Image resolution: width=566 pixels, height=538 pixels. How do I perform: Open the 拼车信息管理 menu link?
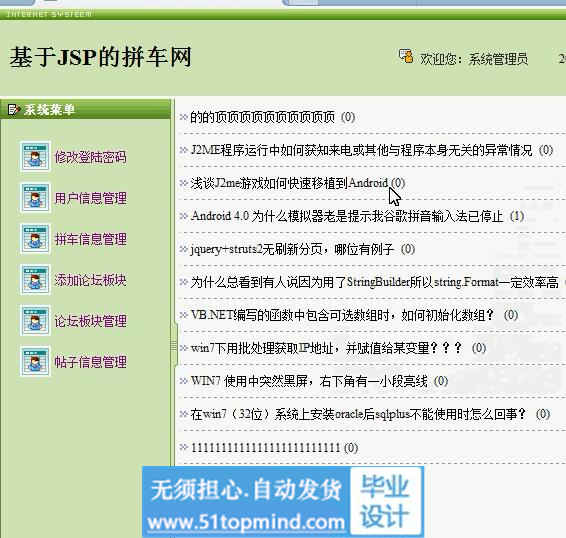coord(91,239)
